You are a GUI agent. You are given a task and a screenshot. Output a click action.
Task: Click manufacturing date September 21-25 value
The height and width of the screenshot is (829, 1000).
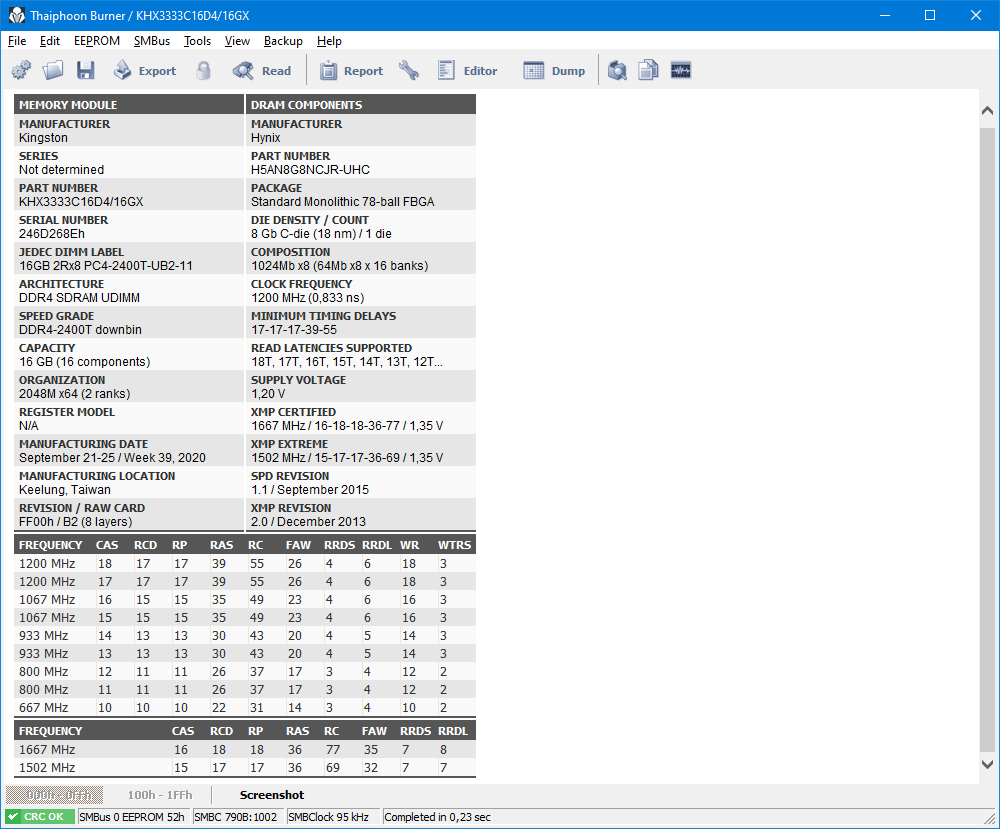(x=112, y=457)
